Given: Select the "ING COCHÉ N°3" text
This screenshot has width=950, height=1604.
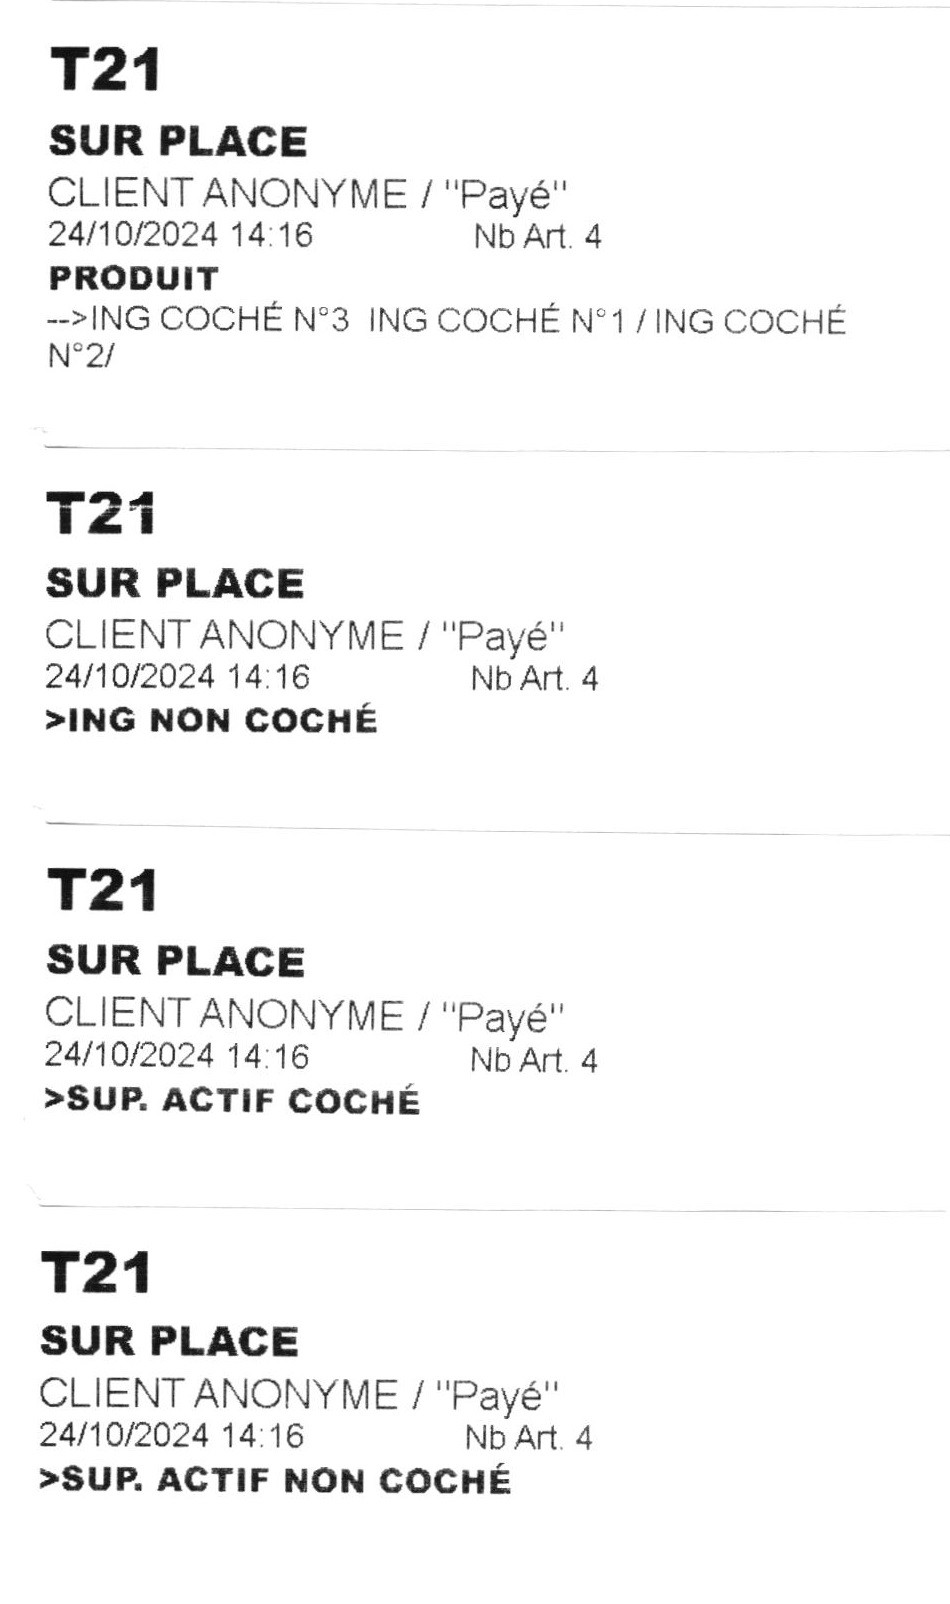Looking at the screenshot, I should point(220,320).
